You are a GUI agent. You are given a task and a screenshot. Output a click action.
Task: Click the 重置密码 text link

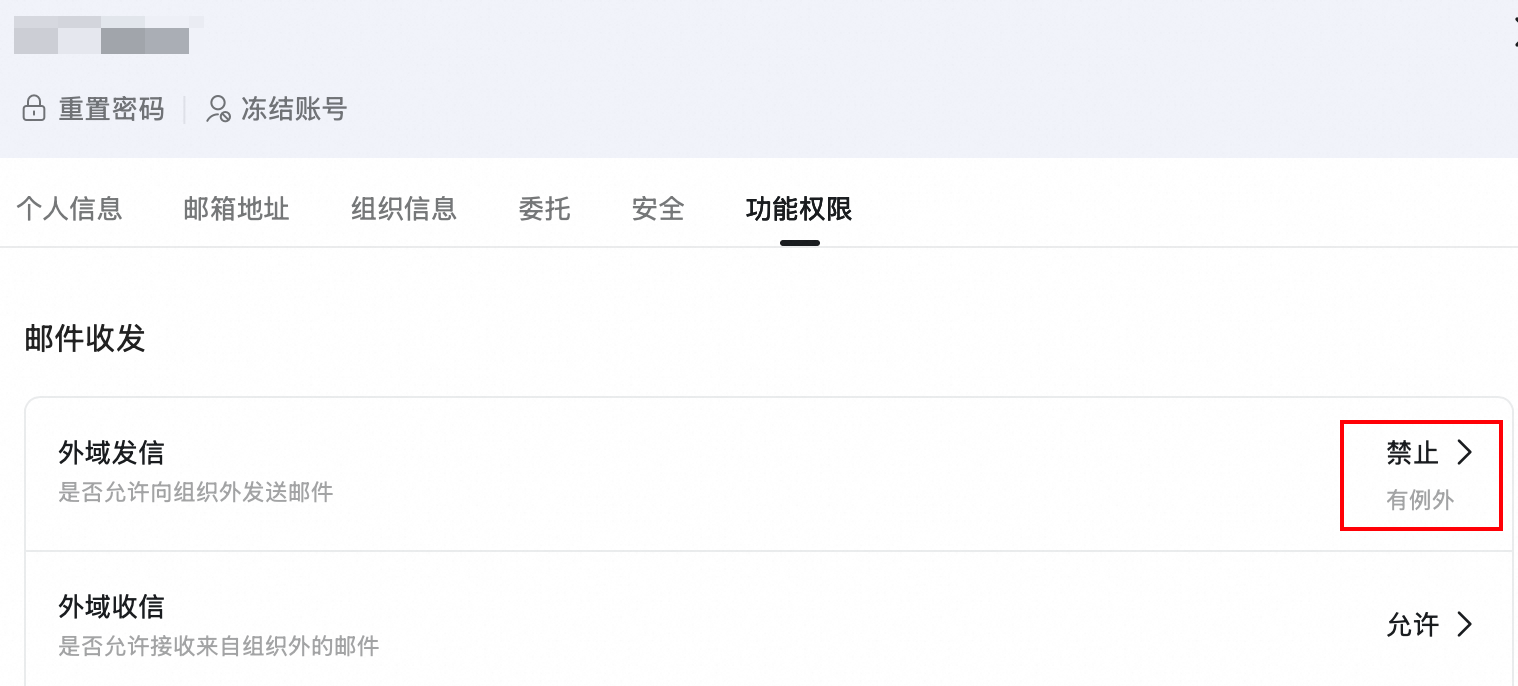point(111,109)
